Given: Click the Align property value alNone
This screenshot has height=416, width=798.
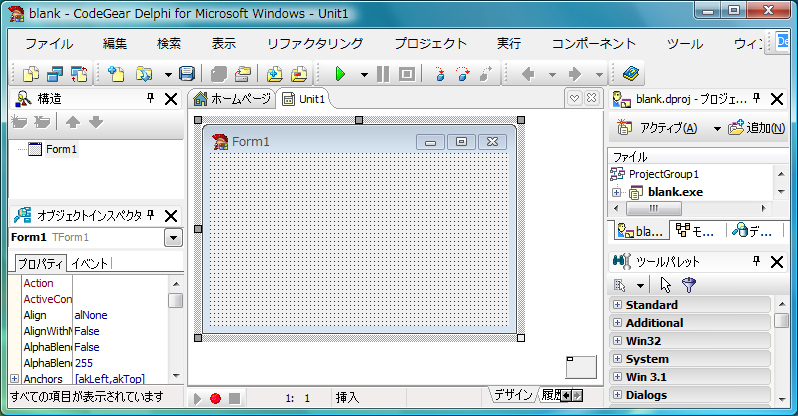Looking at the screenshot, I should click(121, 315).
